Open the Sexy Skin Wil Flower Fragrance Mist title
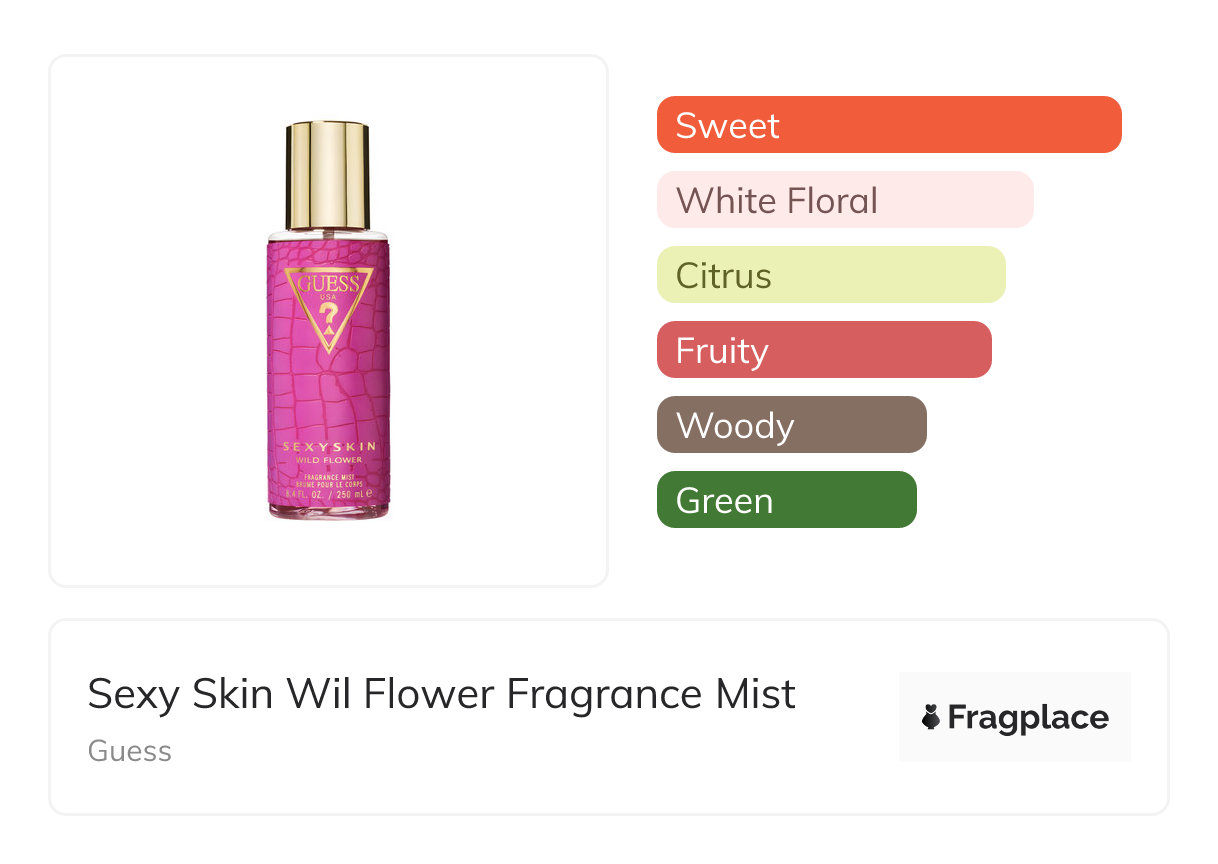The width and height of the screenshot is (1218, 864). 442,694
